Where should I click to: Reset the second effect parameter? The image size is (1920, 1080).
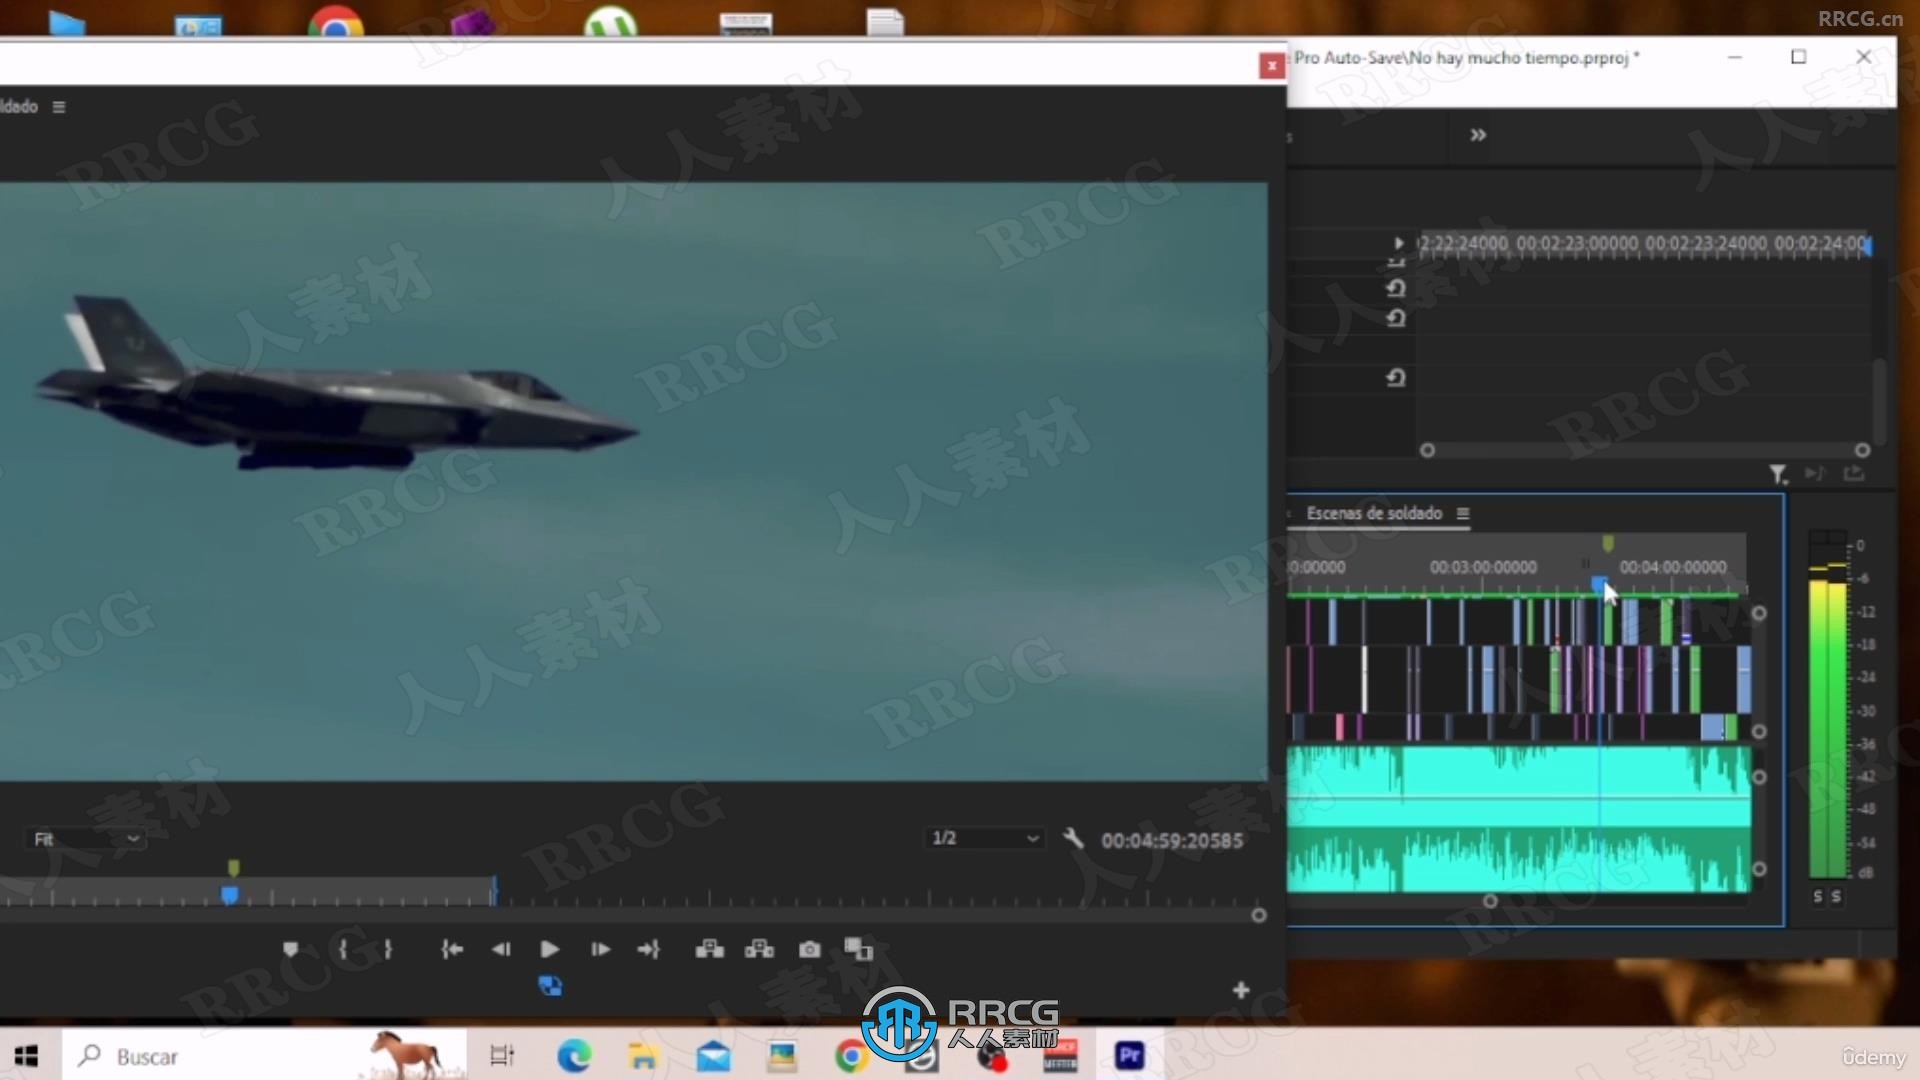[1396, 318]
